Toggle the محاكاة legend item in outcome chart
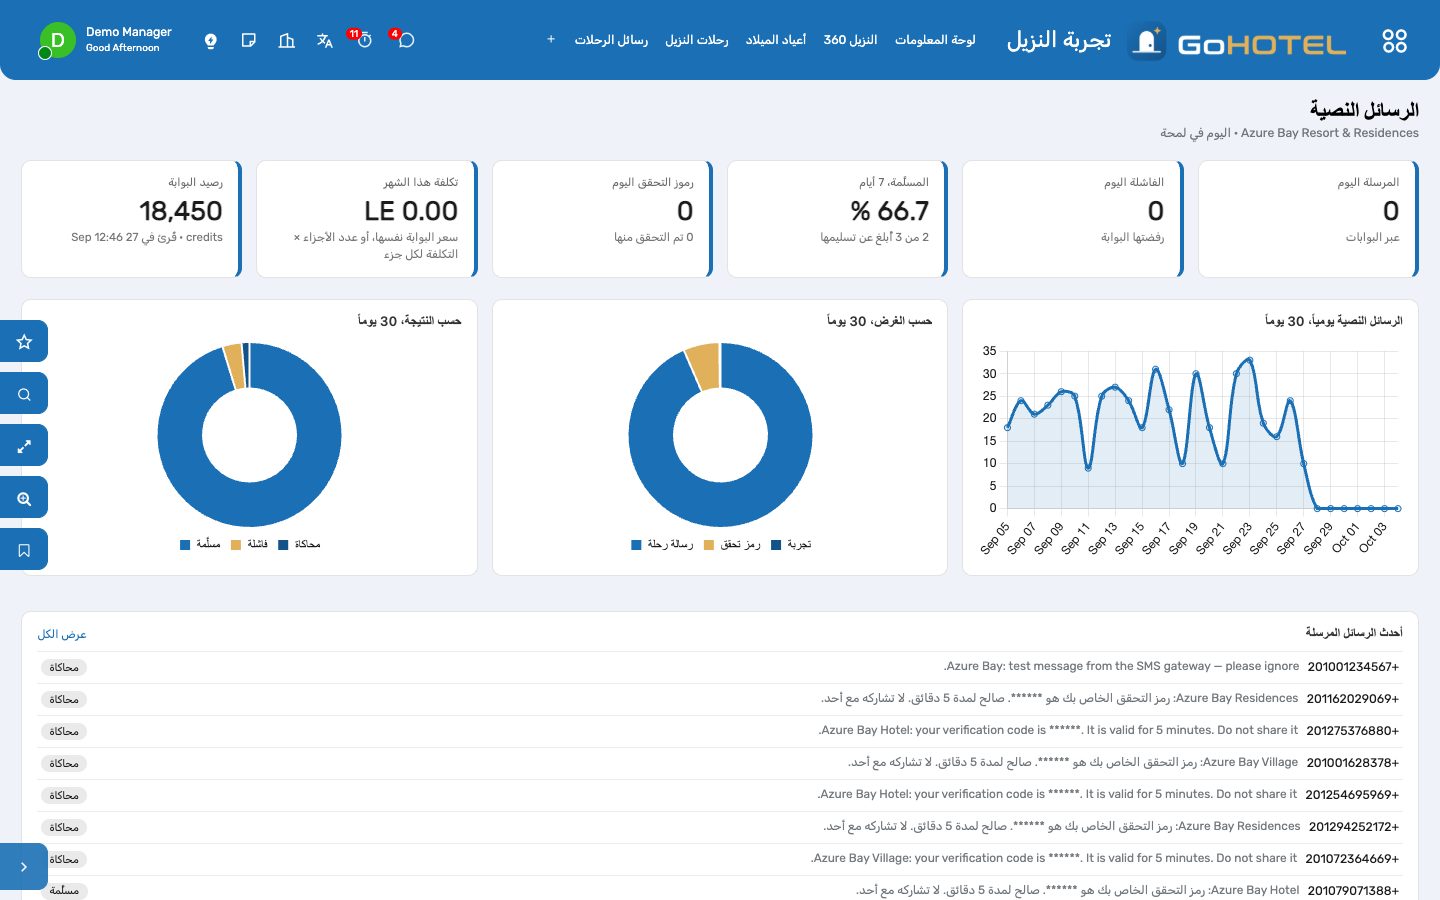The width and height of the screenshot is (1440, 900). (299, 544)
